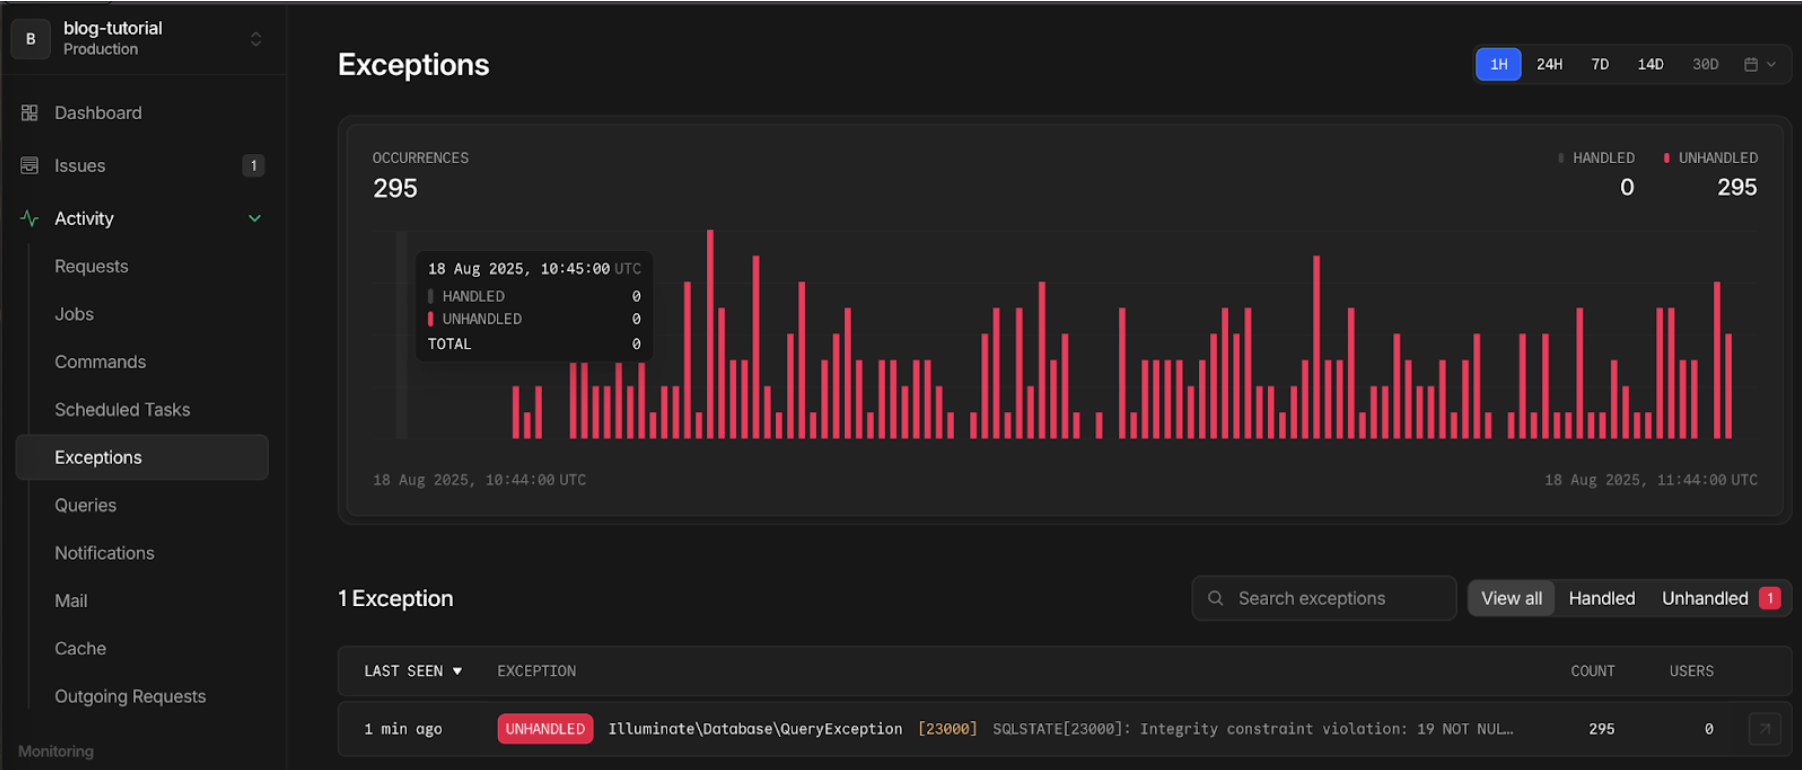
Task: Open Scheduled Tasks in the sidebar
Action: pos(122,410)
